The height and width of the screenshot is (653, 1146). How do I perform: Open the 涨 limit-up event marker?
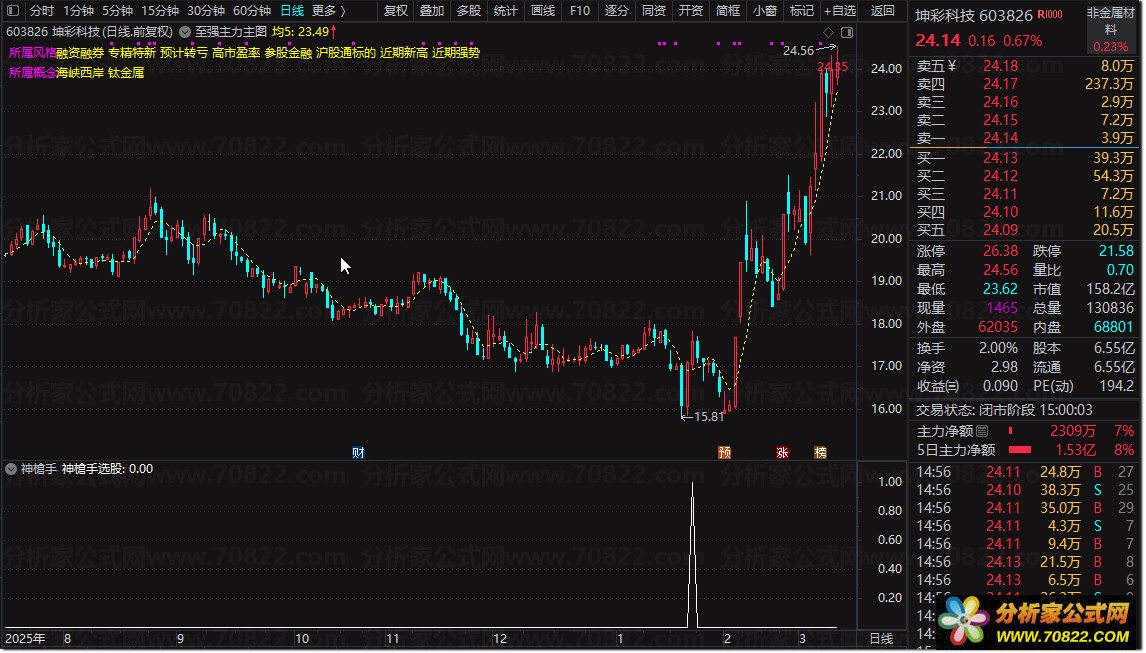pyautogui.click(x=782, y=453)
